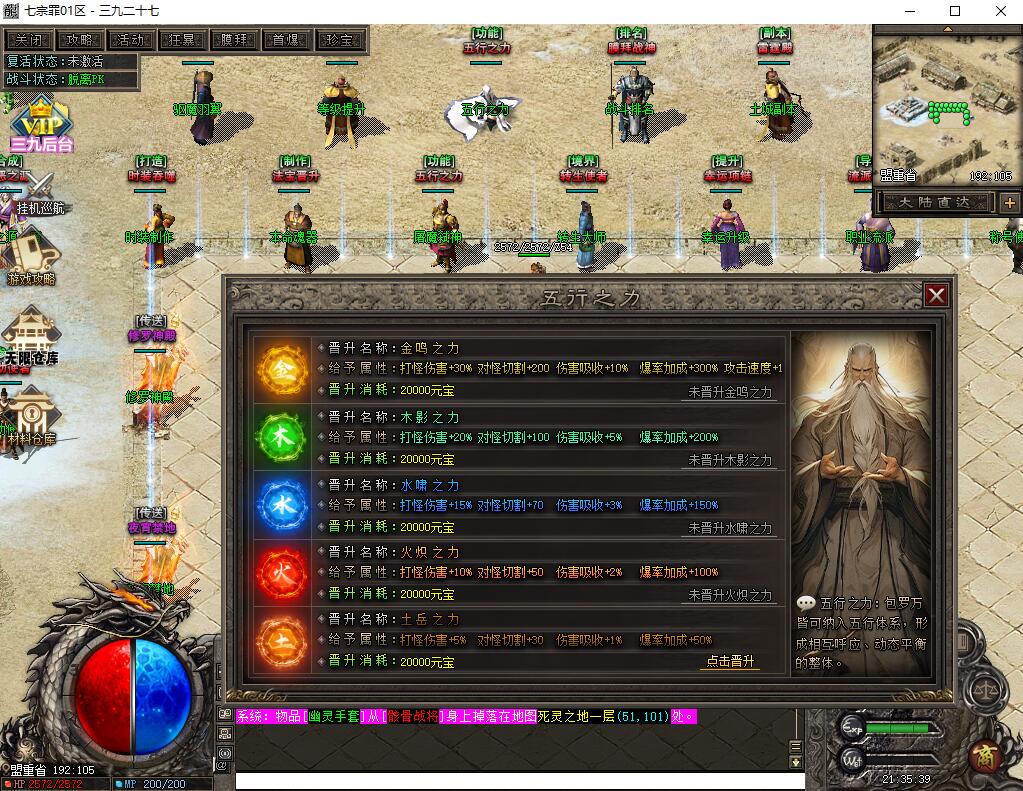This screenshot has width=1023, height=791.
Task: Open the 珍宝 treasure menu button
Action: [339, 40]
